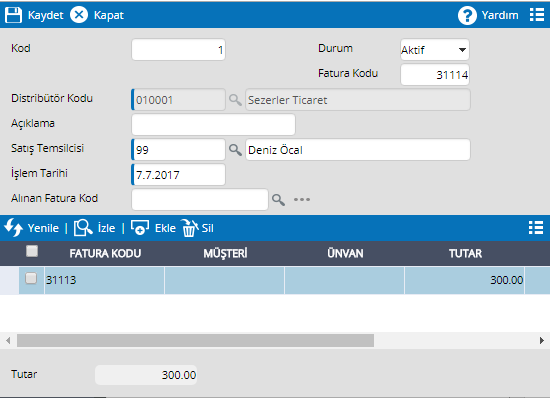This screenshot has height=398, width=550.
Task: Click the Satış Temsilcisi code field 99
Action: tap(178, 150)
